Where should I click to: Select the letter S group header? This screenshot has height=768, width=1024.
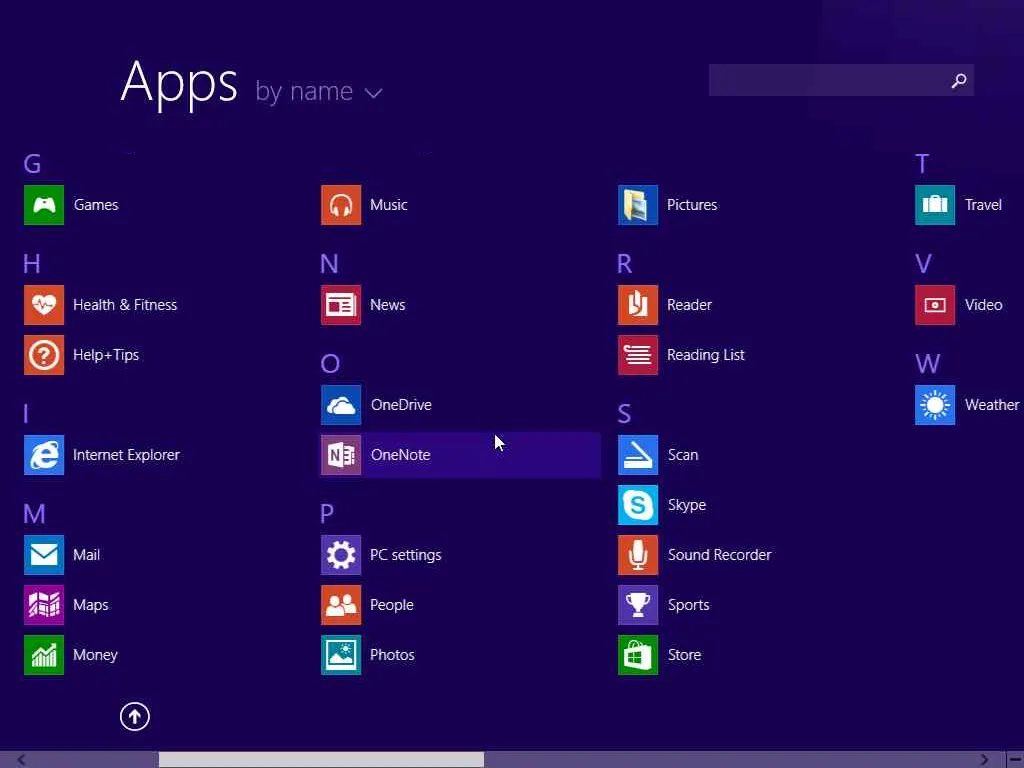pyautogui.click(x=624, y=413)
